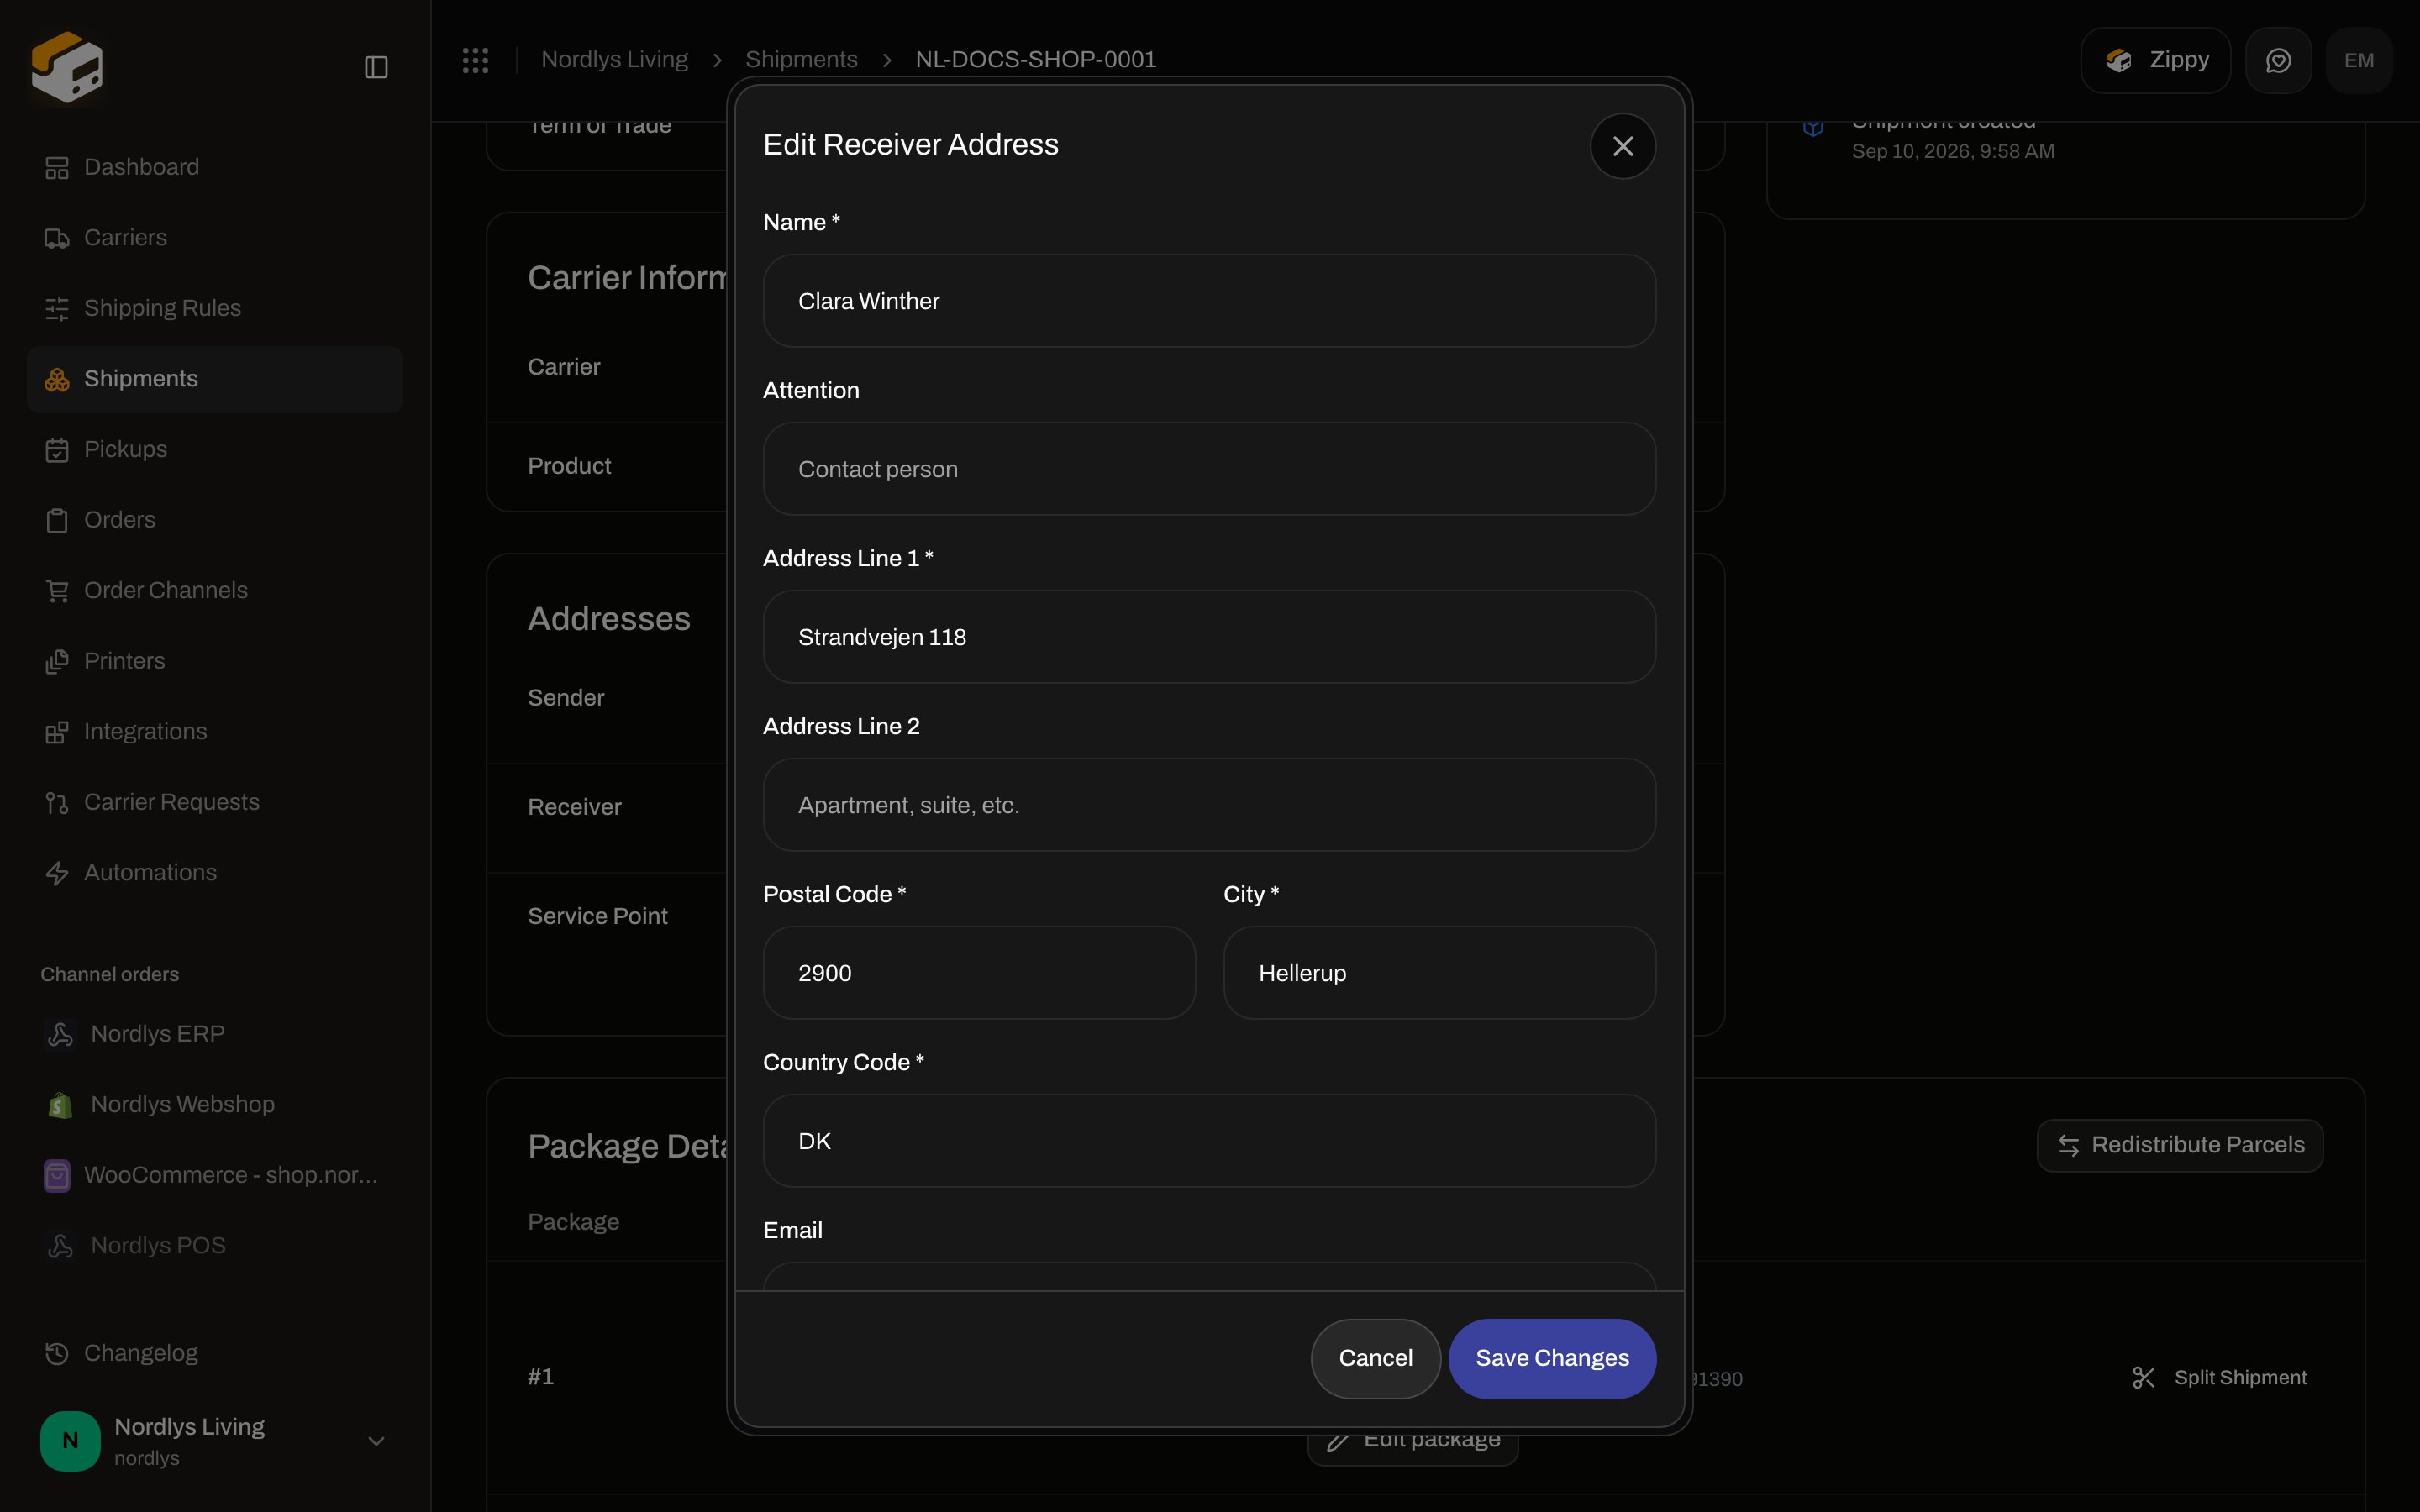This screenshot has width=2420, height=1512.
Task: Click the Changelog history icon
Action: point(57,1353)
